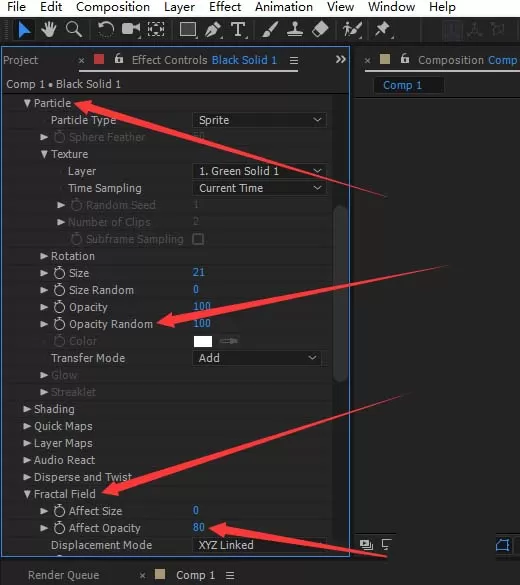
Task: Select the Puppet Pin tool
Action: pos(383,30)
